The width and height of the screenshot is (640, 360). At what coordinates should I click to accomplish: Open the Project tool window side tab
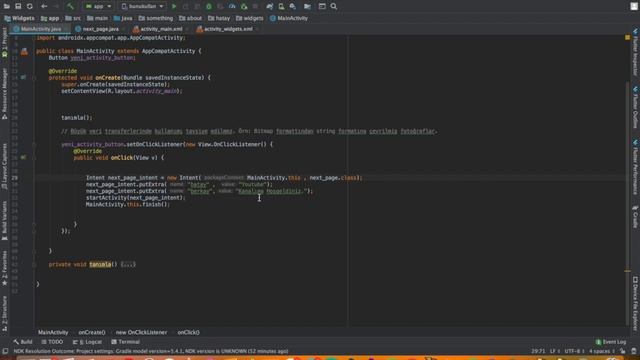(4, 42)
